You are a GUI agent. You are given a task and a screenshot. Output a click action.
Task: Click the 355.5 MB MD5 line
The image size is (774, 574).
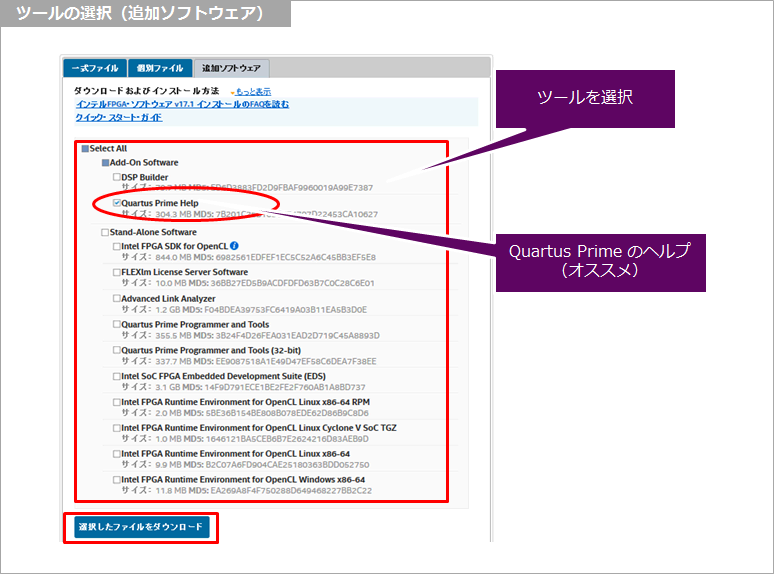[251, 336]
